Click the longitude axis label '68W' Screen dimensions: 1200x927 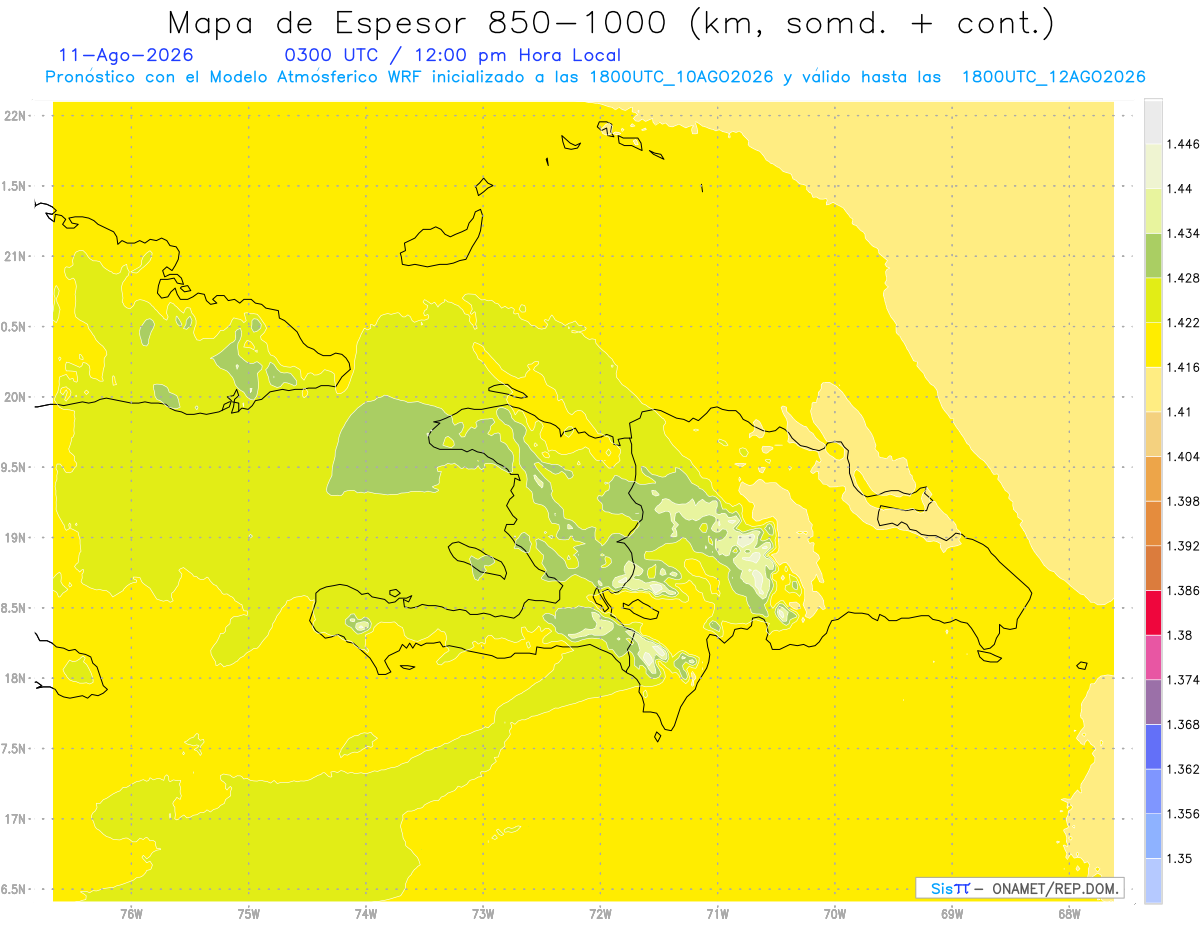[x=1069, y=913]
